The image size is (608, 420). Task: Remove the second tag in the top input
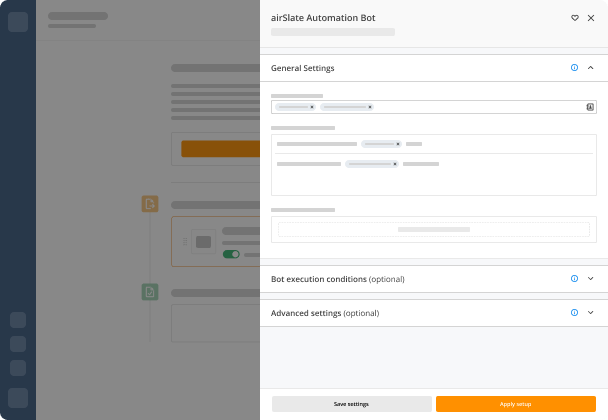(370, 107)
